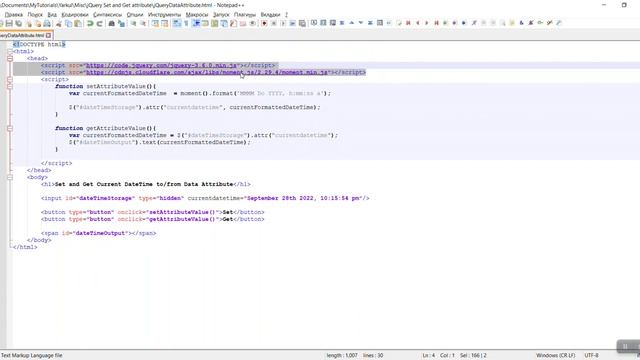The image size is (640, 360).
Task: Follow the cdnjs.cloudflare.com moment.js link
Action: coord(207,72)
